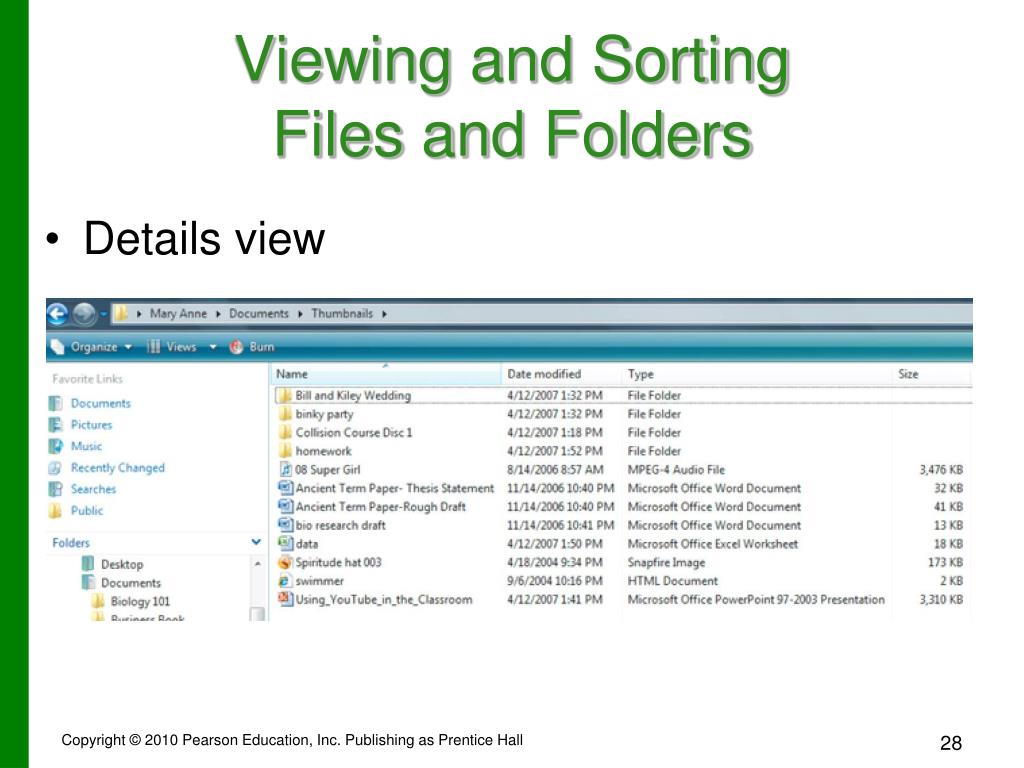Click the Music favorite link icon

click(56, 447)
